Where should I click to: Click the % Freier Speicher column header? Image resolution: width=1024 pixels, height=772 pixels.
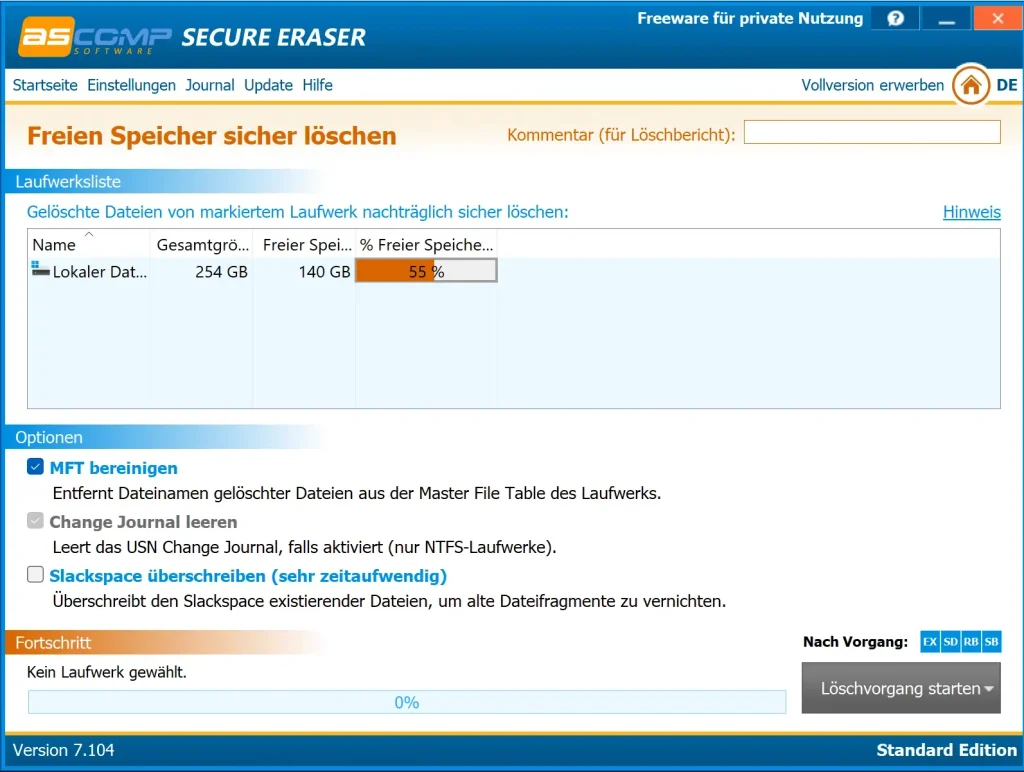point(426,244)
